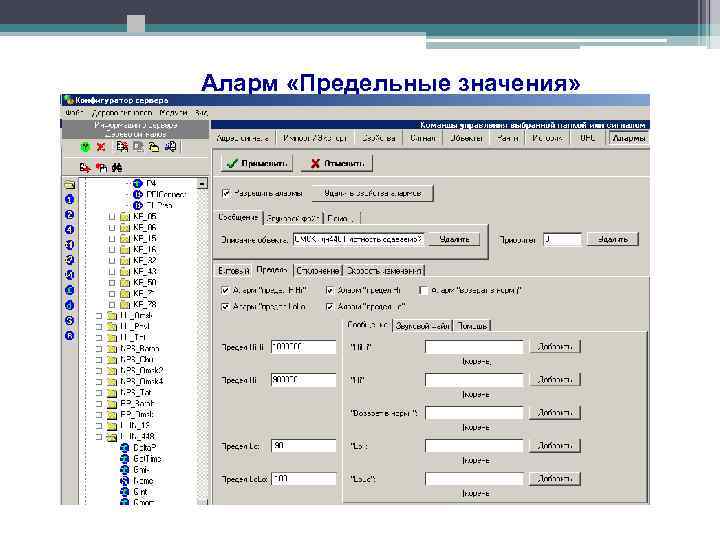This screenshot has width=720, height=540.
Task: Open the Помощь tab in limits message panel
Action: coord(472,326)
